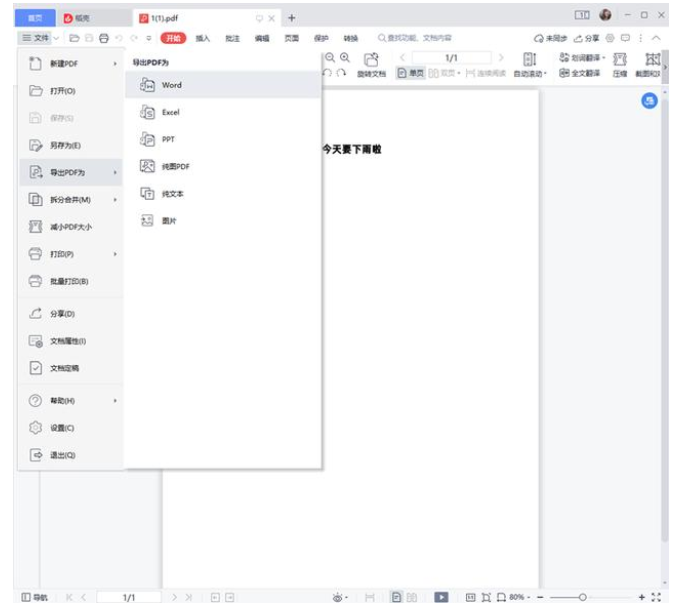Choose Excel as export format

[170, 113]
